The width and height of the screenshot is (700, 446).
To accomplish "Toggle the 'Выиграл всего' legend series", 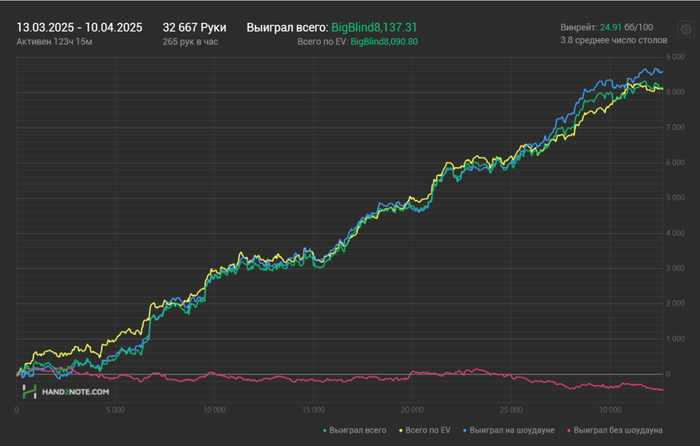I will (355, 430).
